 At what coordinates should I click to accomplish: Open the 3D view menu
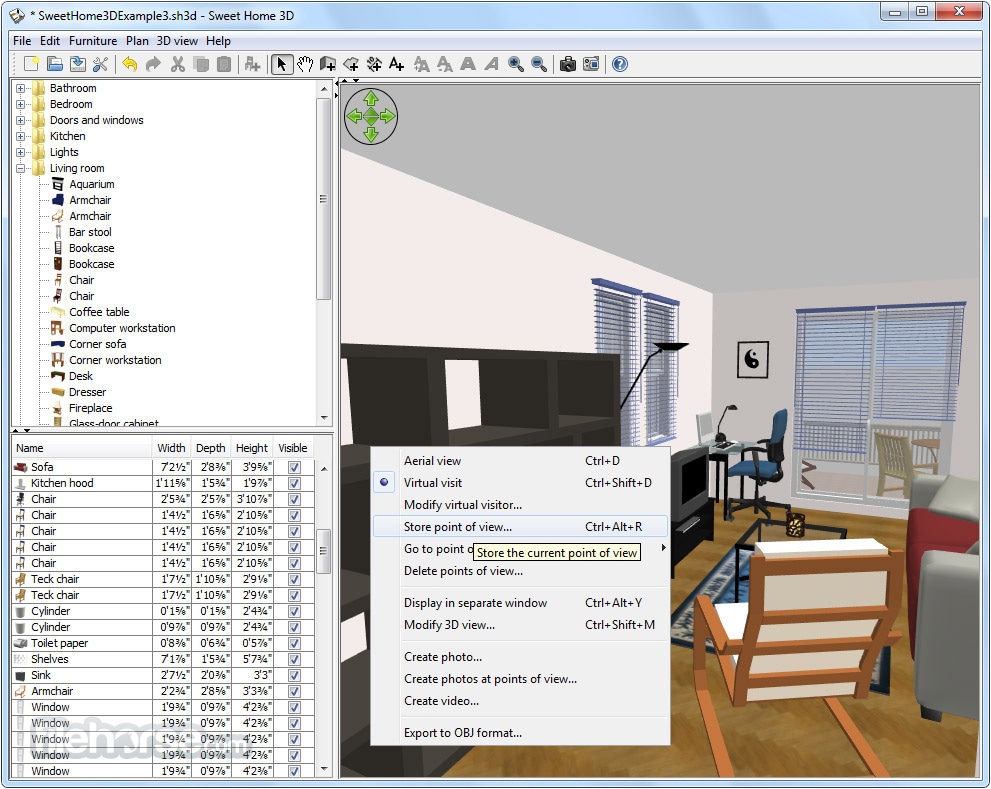[x=177, y=40]
